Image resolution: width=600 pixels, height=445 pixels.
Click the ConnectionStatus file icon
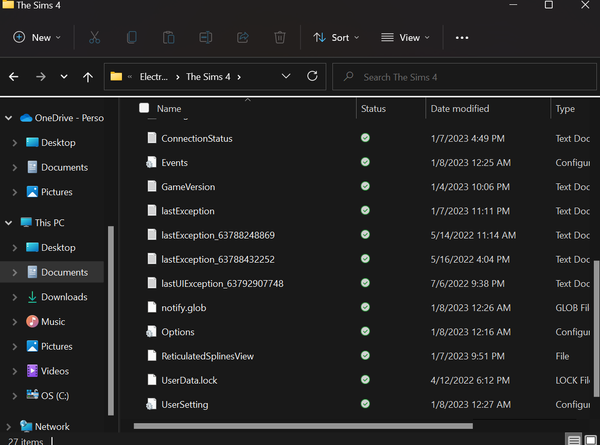[152, 138]
